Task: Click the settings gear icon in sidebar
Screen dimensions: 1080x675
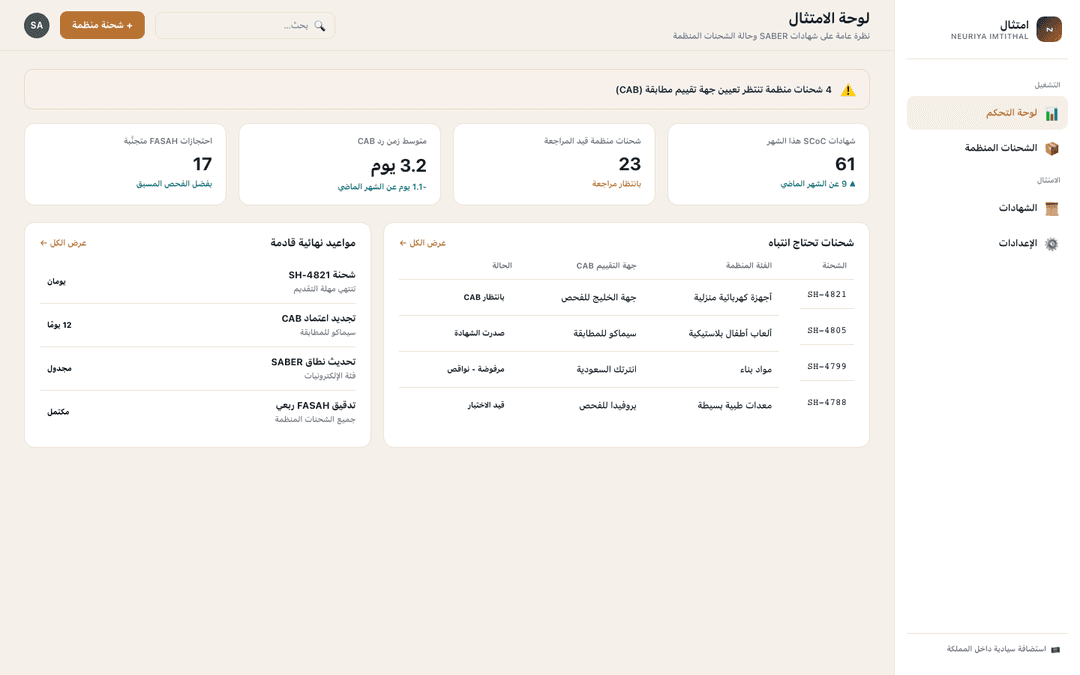Action: [1052, 244]
